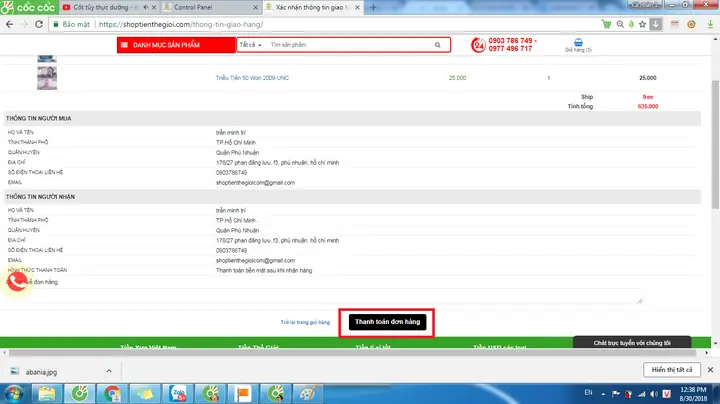Open the Cốc Cốc orange circular extension icon
This screenshot has height=404, width=720.
[x=691, y=24]
